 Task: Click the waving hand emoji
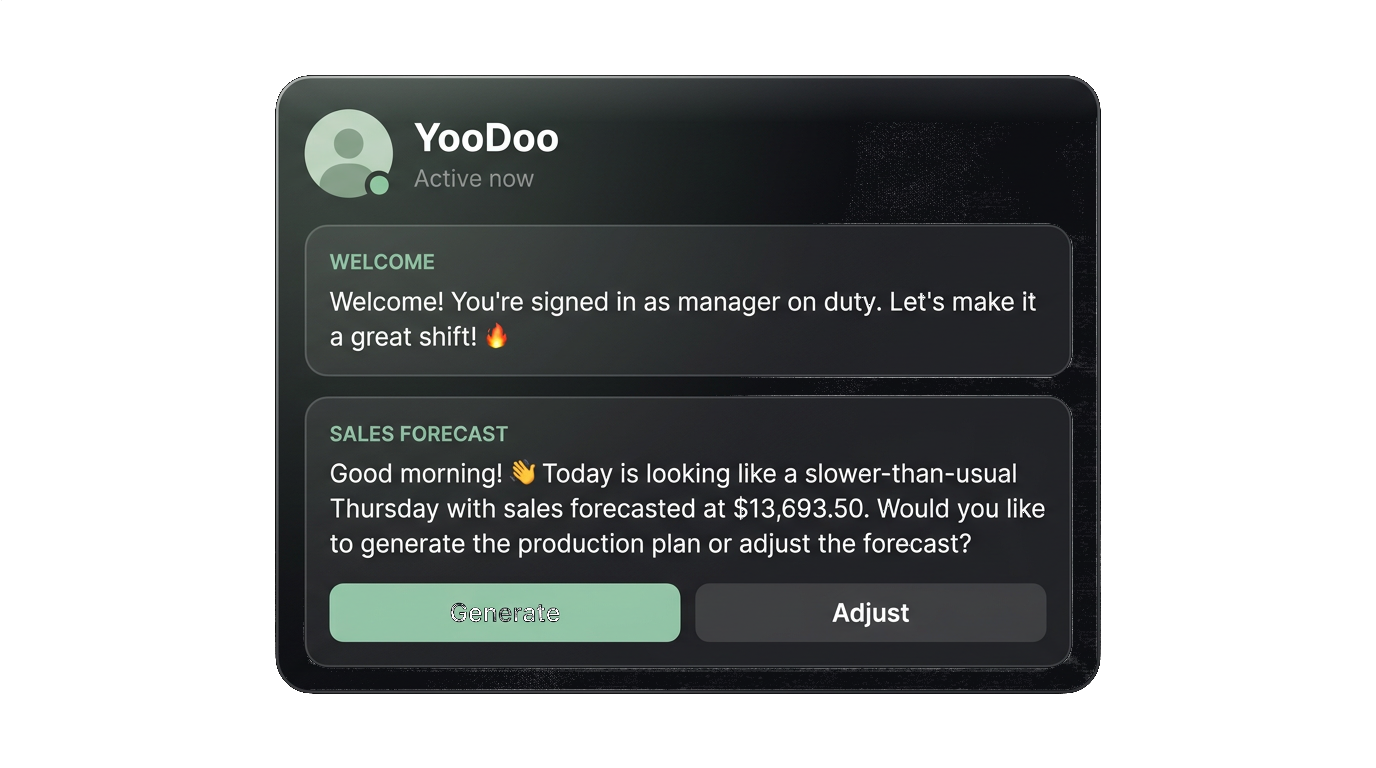coord(523,473)
